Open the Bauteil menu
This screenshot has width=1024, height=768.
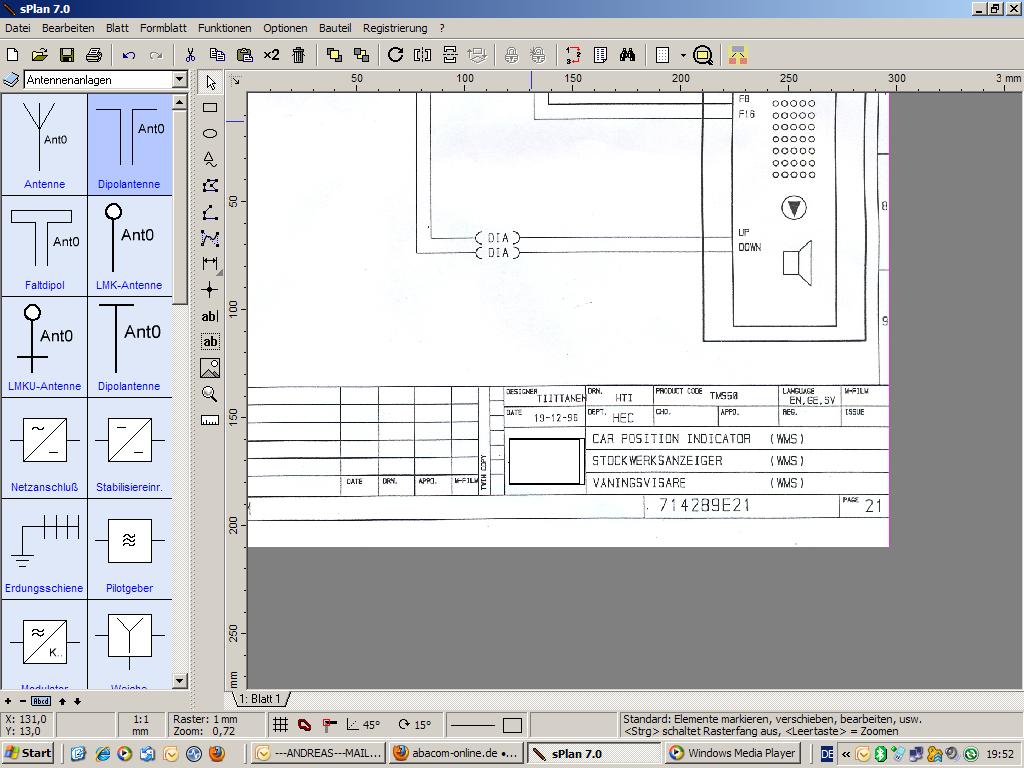click(x=335, y=28)
